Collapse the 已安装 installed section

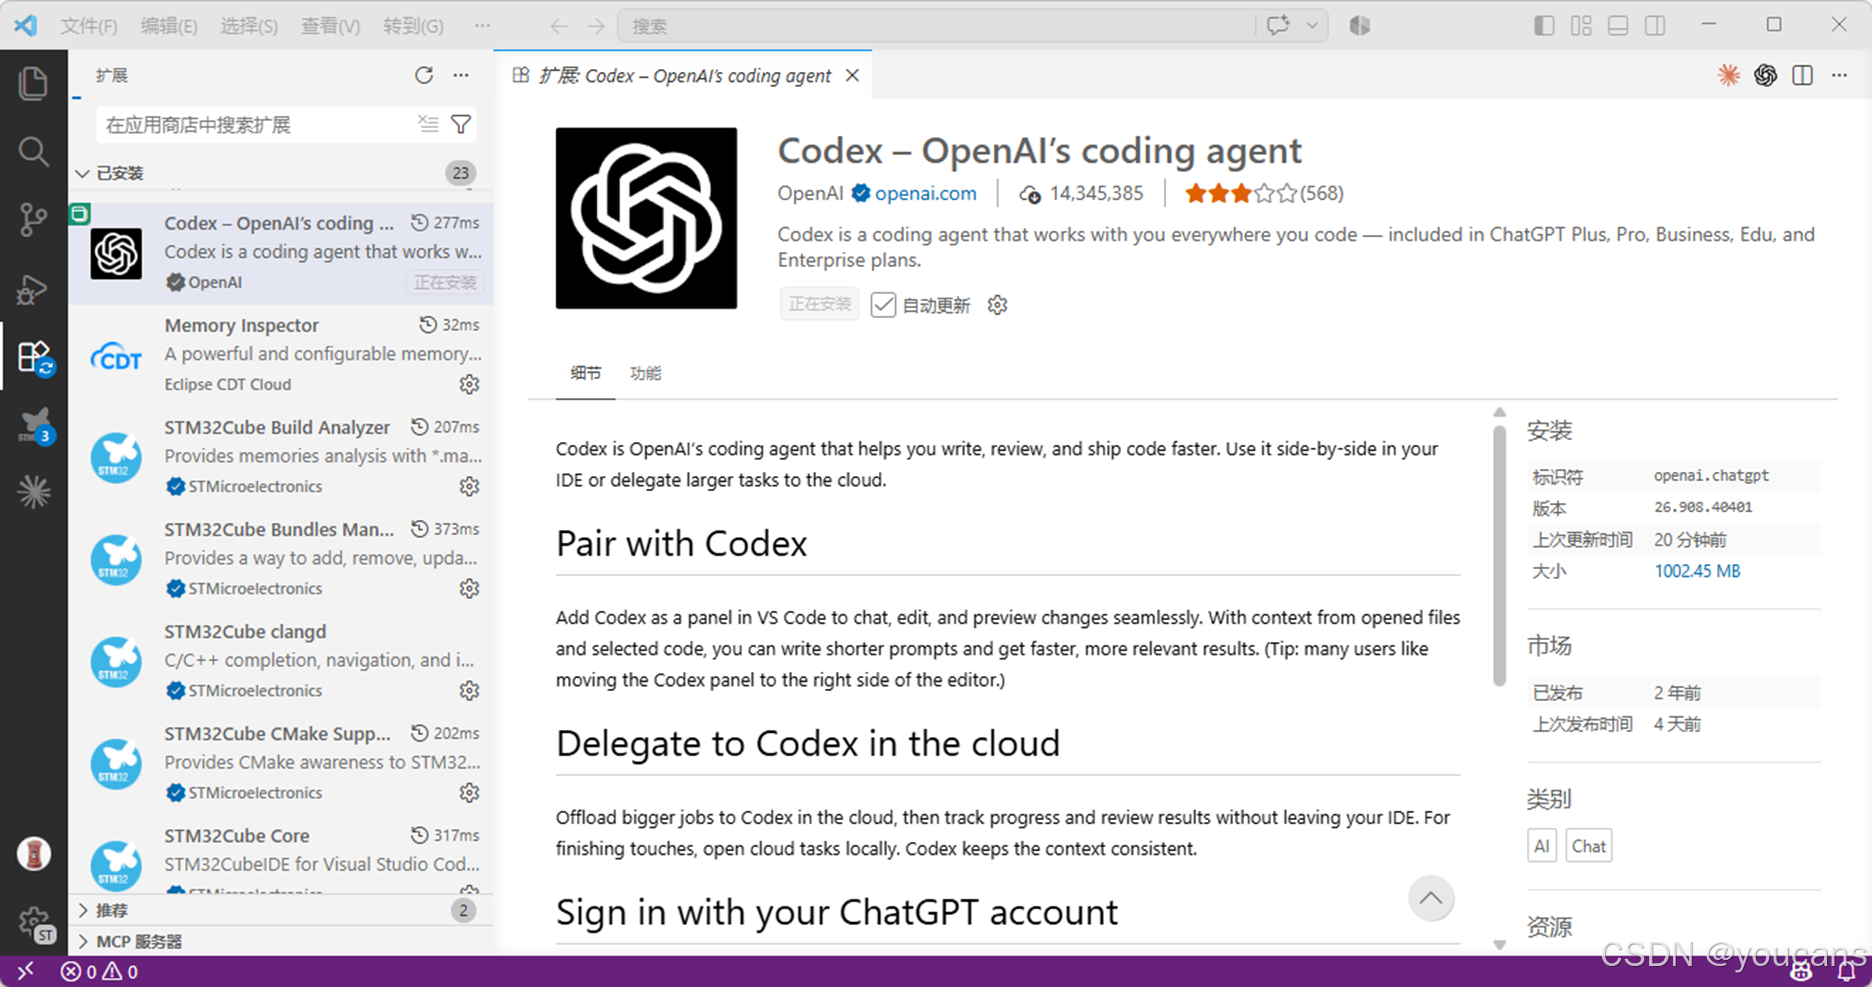tap(280, 173)
